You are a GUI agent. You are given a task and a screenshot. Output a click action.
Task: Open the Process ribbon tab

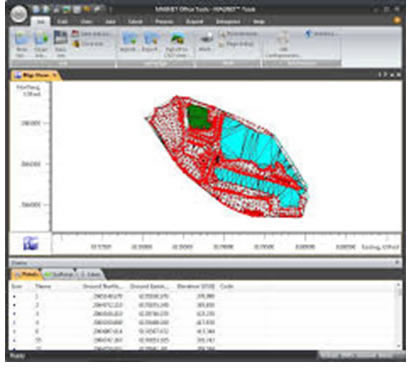tap(164, 22)
